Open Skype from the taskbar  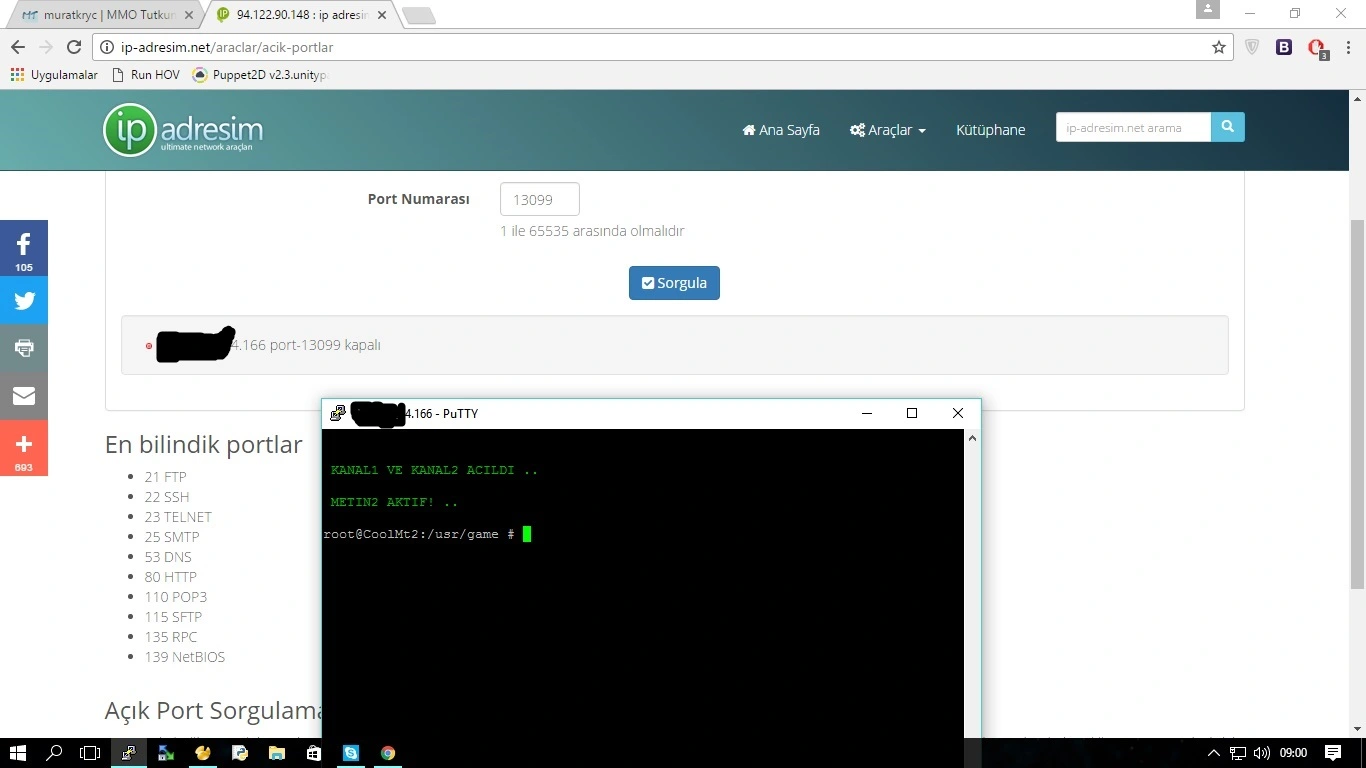[x=351, y=753]
